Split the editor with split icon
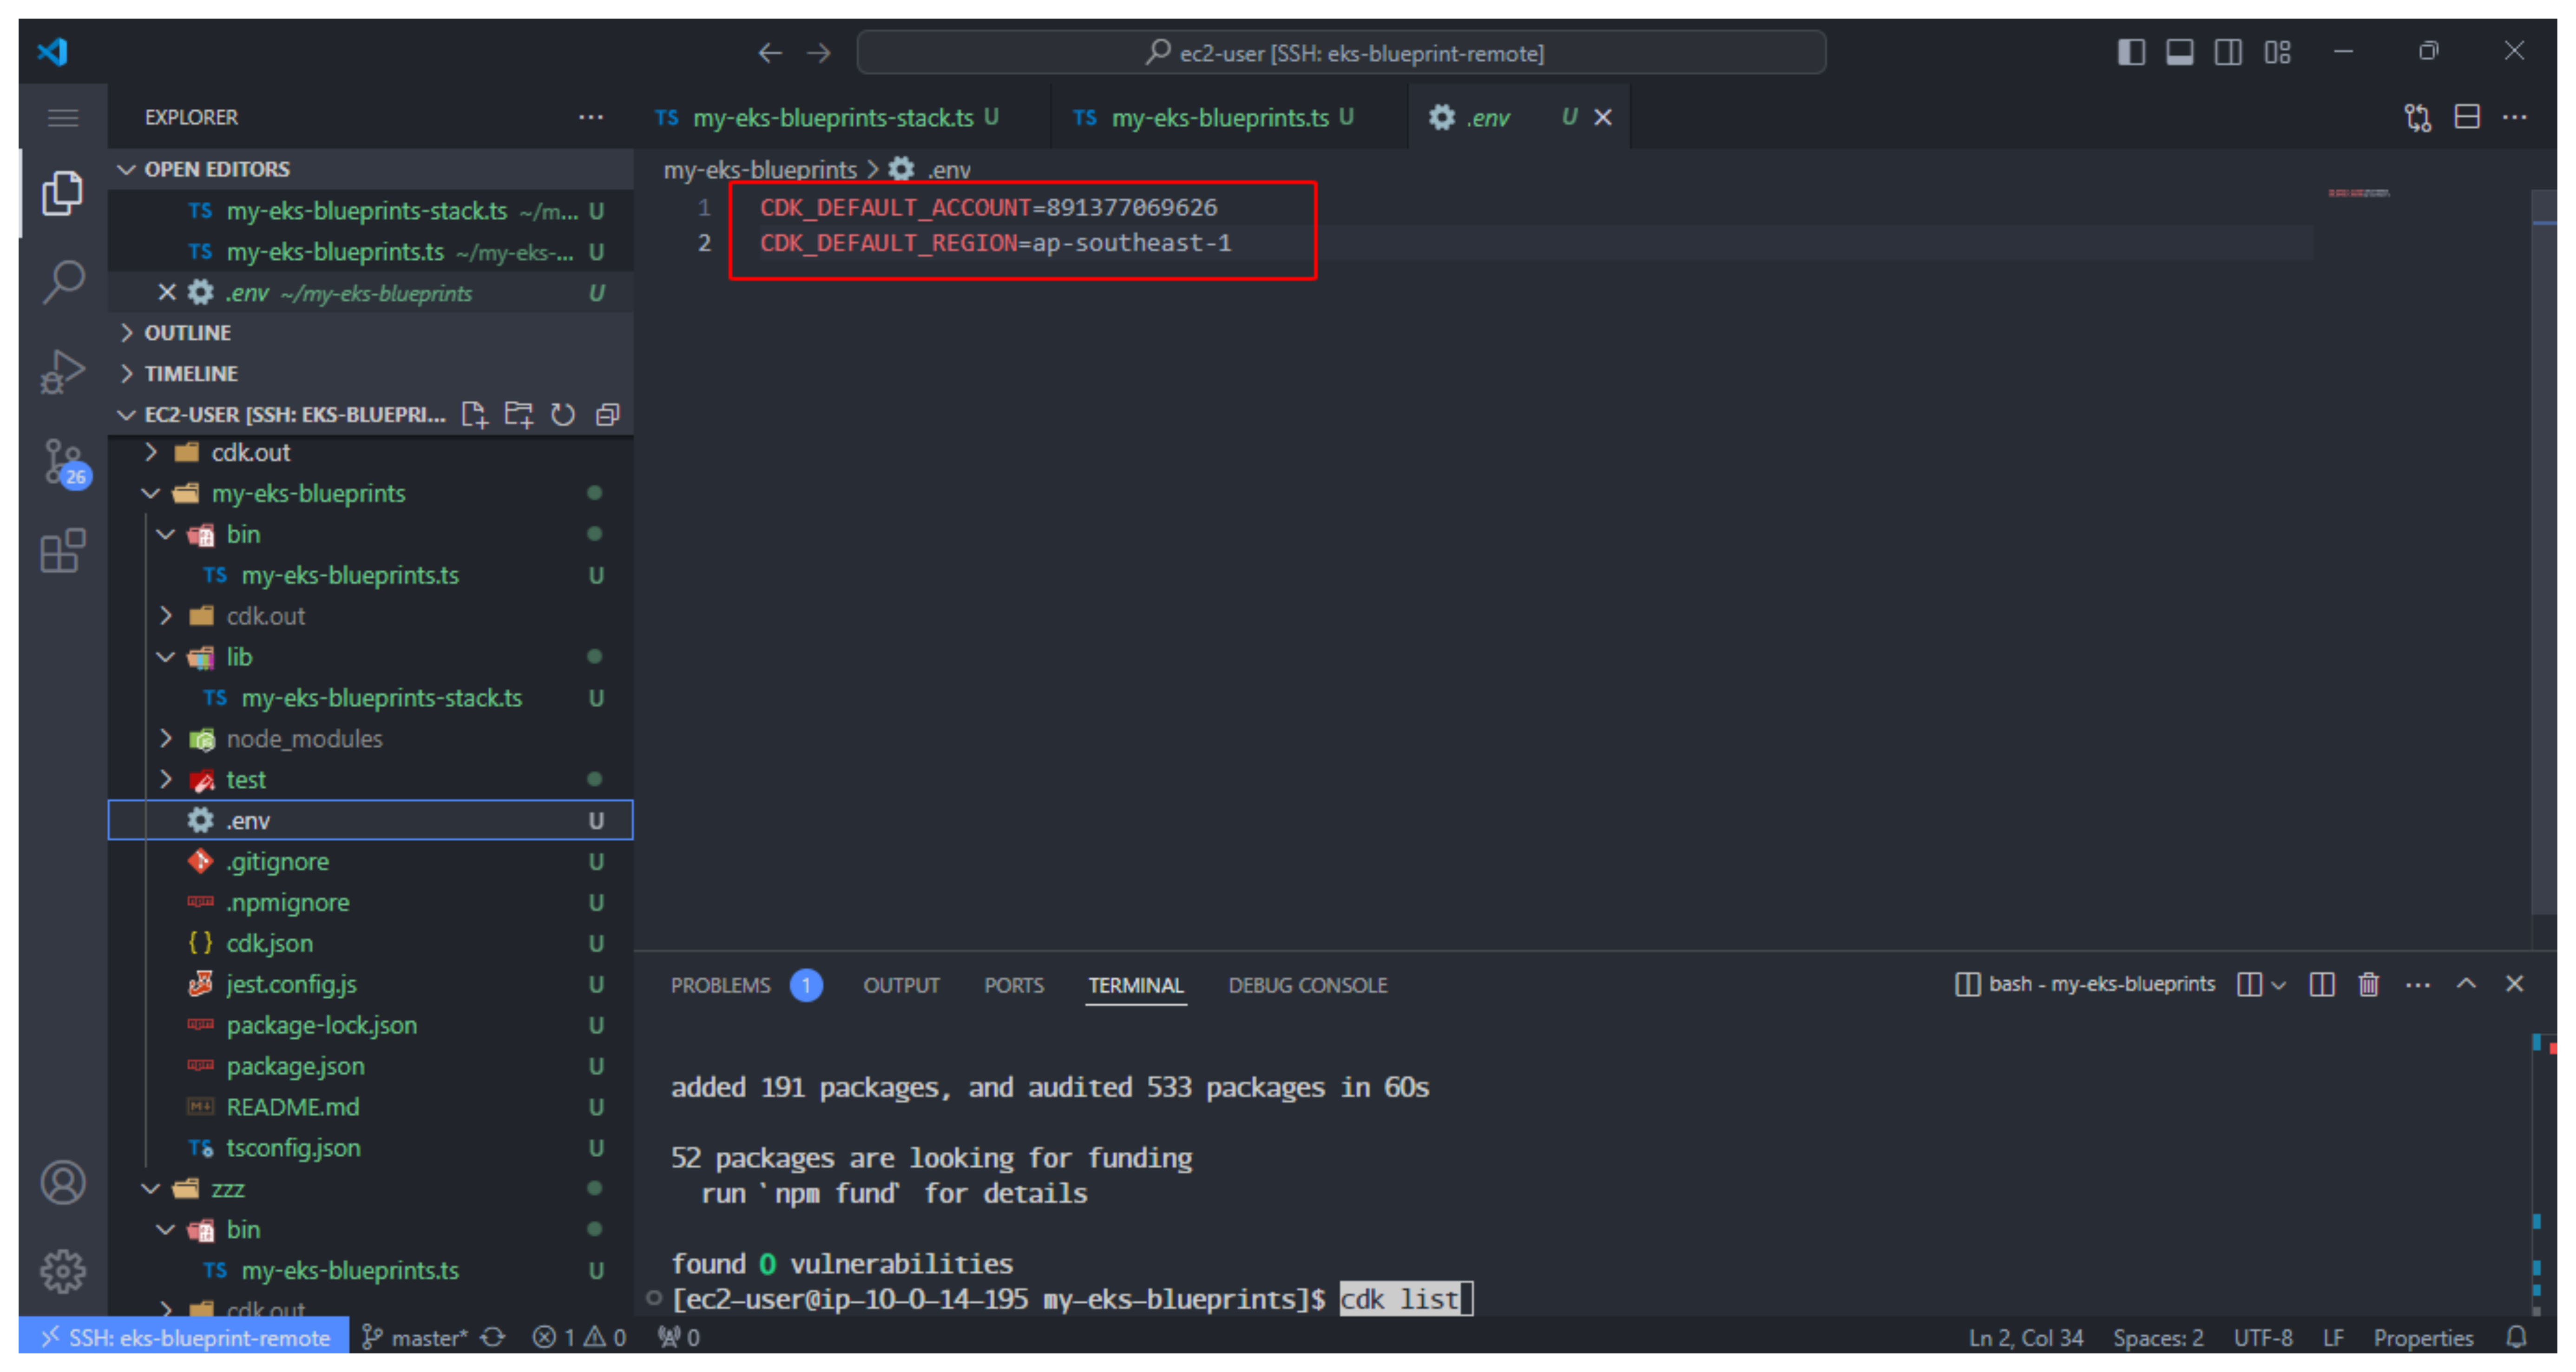The width and height of the screenshot is (2576, 1372). (x=2467, y=118)
